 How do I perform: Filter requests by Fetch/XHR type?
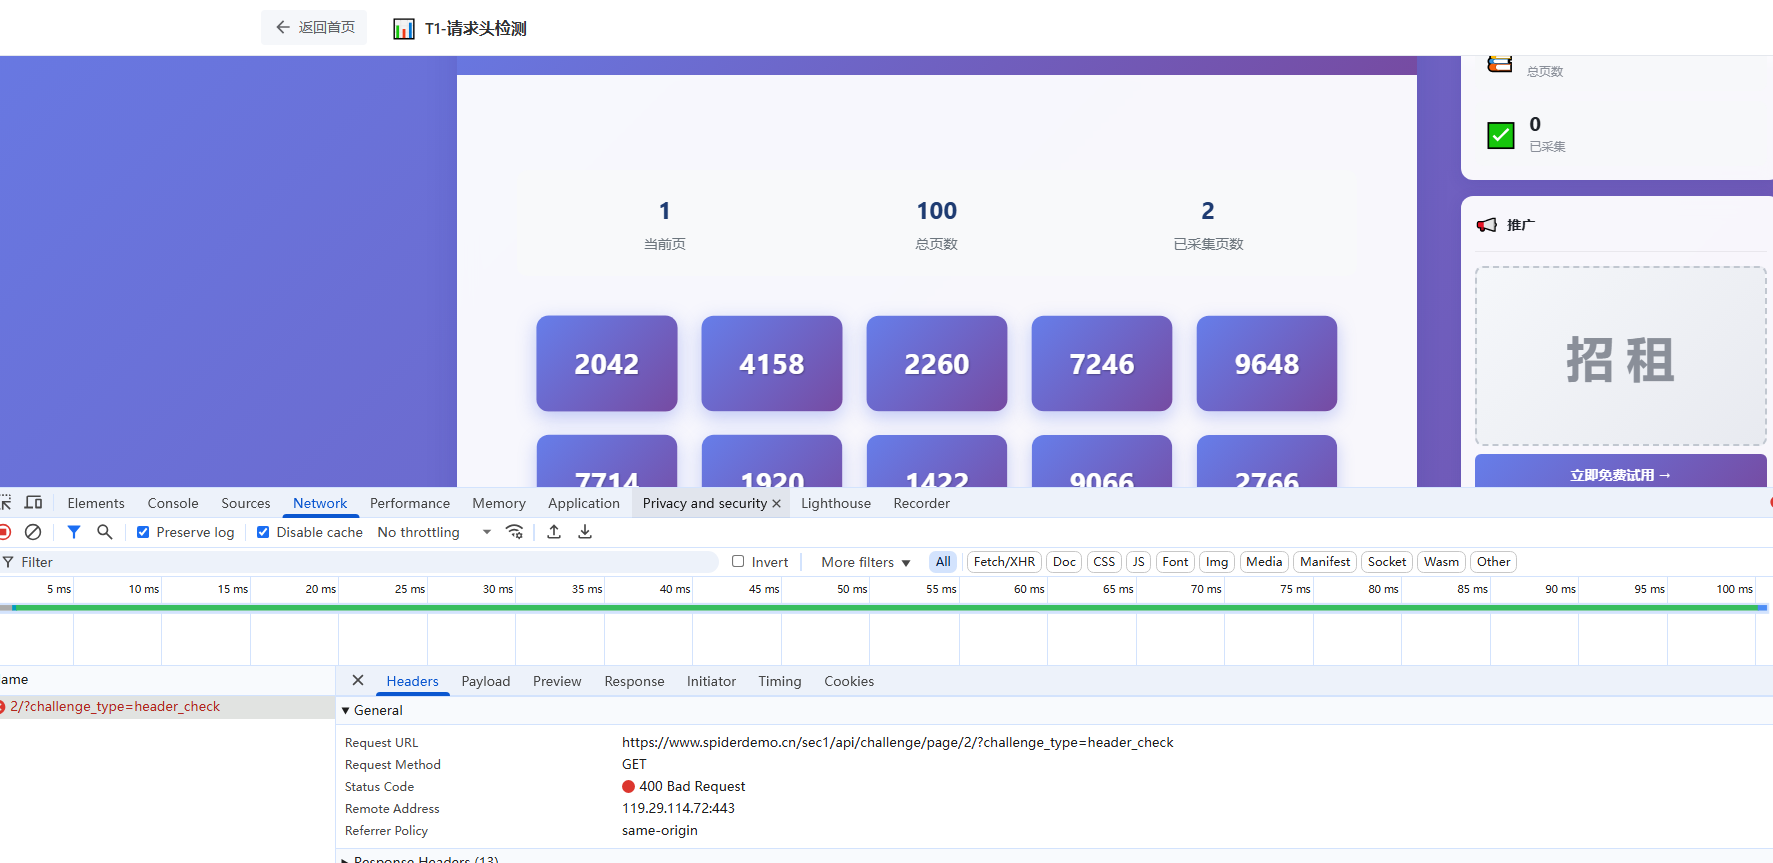(x=1004, y=562)
